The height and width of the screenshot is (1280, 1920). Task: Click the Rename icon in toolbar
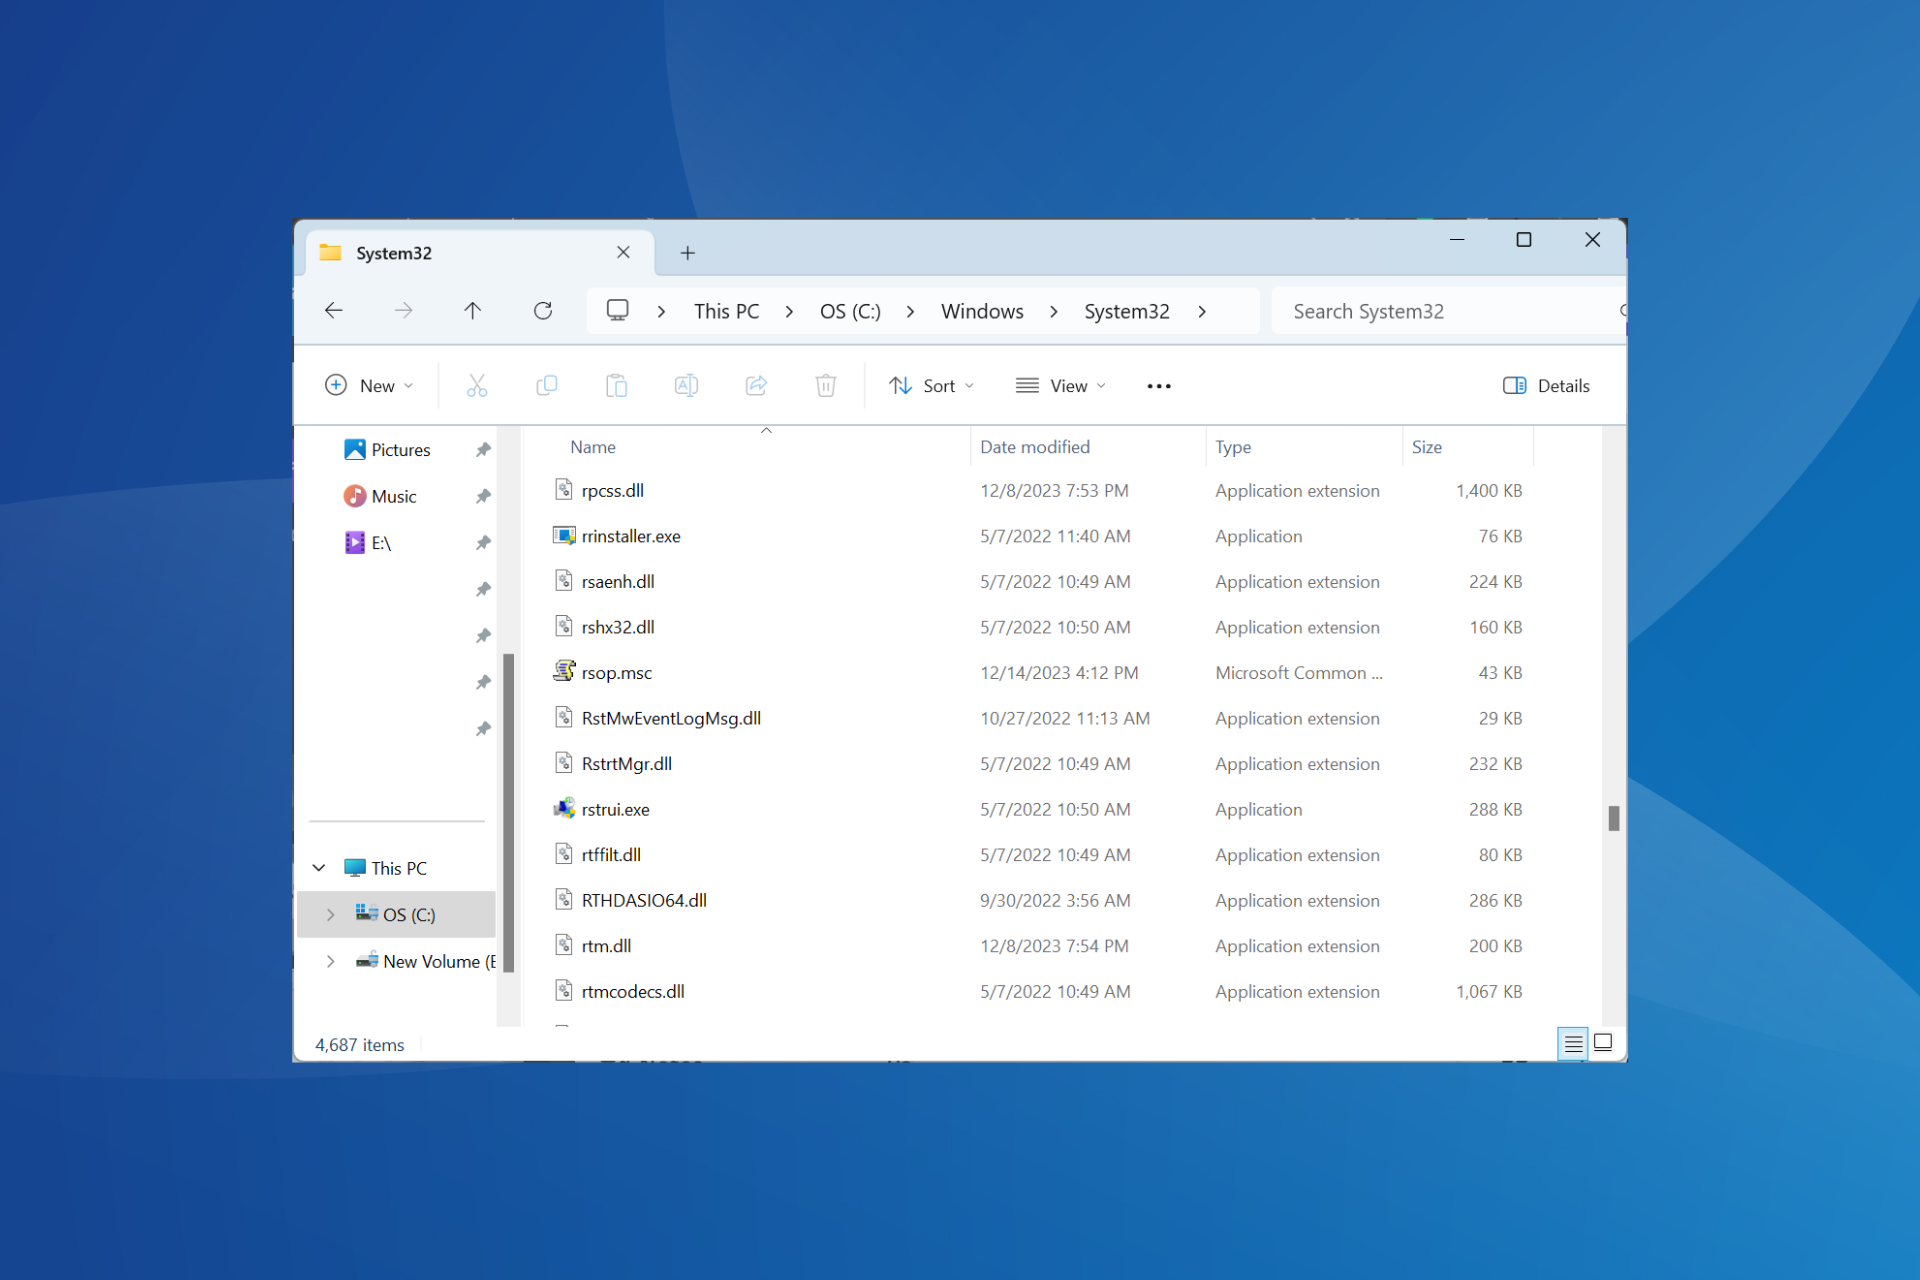tap(686, 386)
